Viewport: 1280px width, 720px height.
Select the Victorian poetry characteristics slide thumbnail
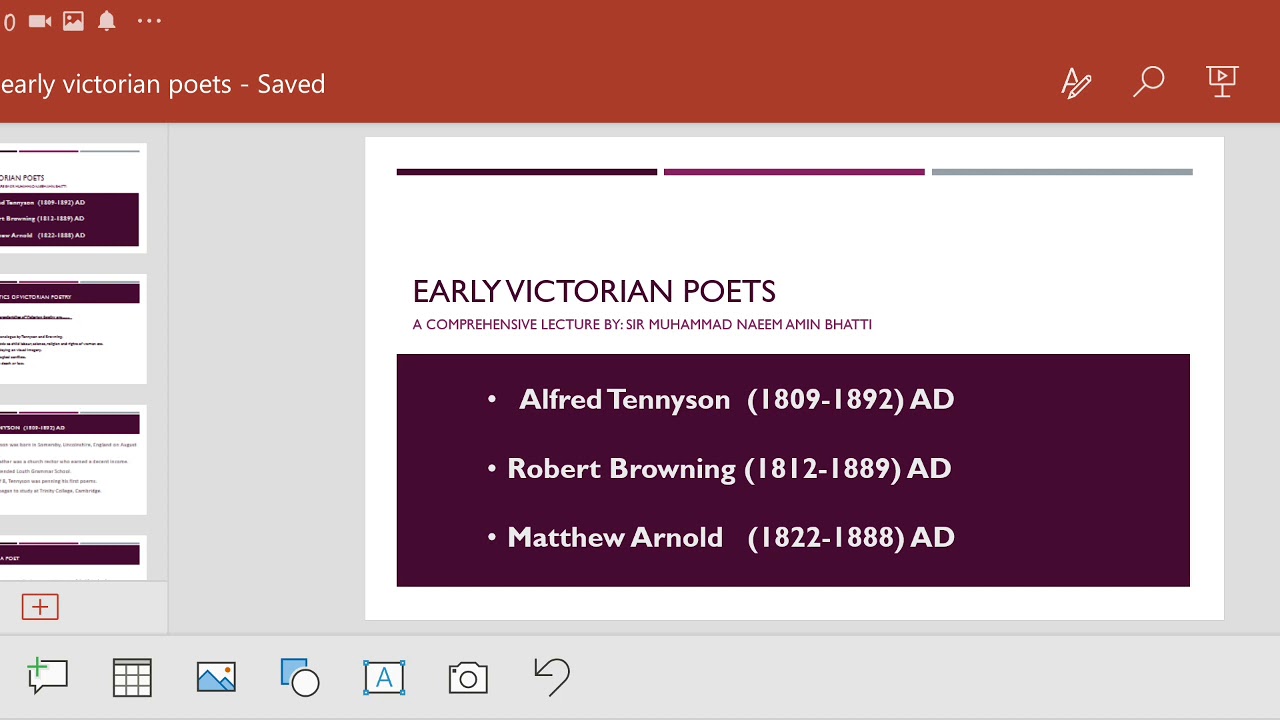[73, 329]
